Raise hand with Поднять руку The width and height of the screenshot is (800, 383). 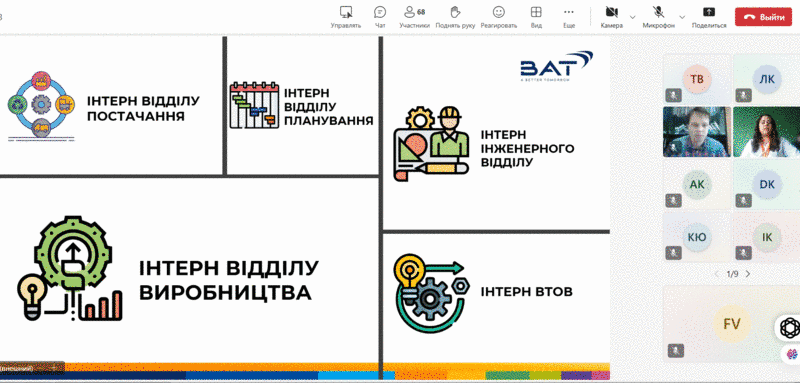[x=455, y=17]
